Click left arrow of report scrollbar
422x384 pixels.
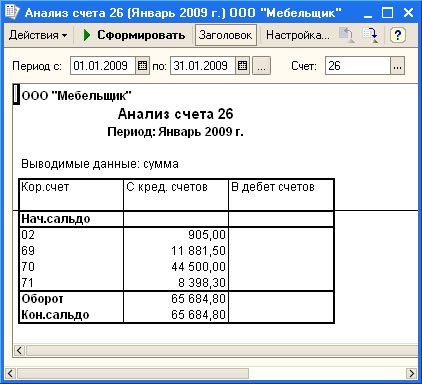tap(19, 351)
